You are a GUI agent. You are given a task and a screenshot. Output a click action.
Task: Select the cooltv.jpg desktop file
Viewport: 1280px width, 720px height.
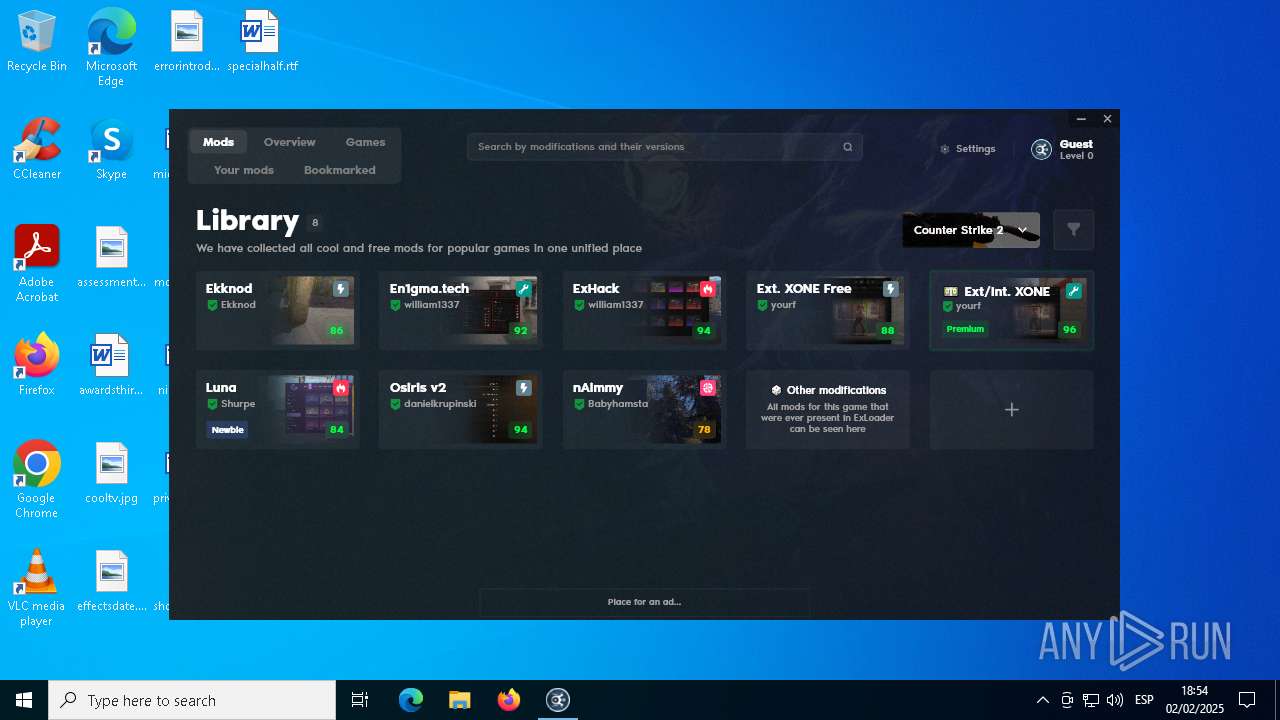click(x=111, y=474)
